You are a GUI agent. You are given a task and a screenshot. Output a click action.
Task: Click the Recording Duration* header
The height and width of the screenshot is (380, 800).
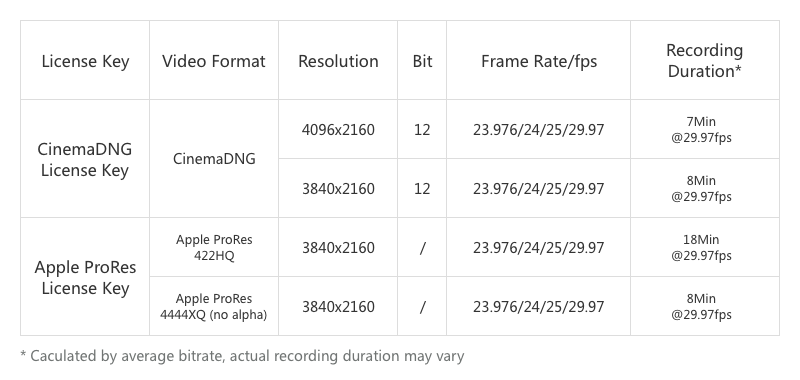[705, 61]
